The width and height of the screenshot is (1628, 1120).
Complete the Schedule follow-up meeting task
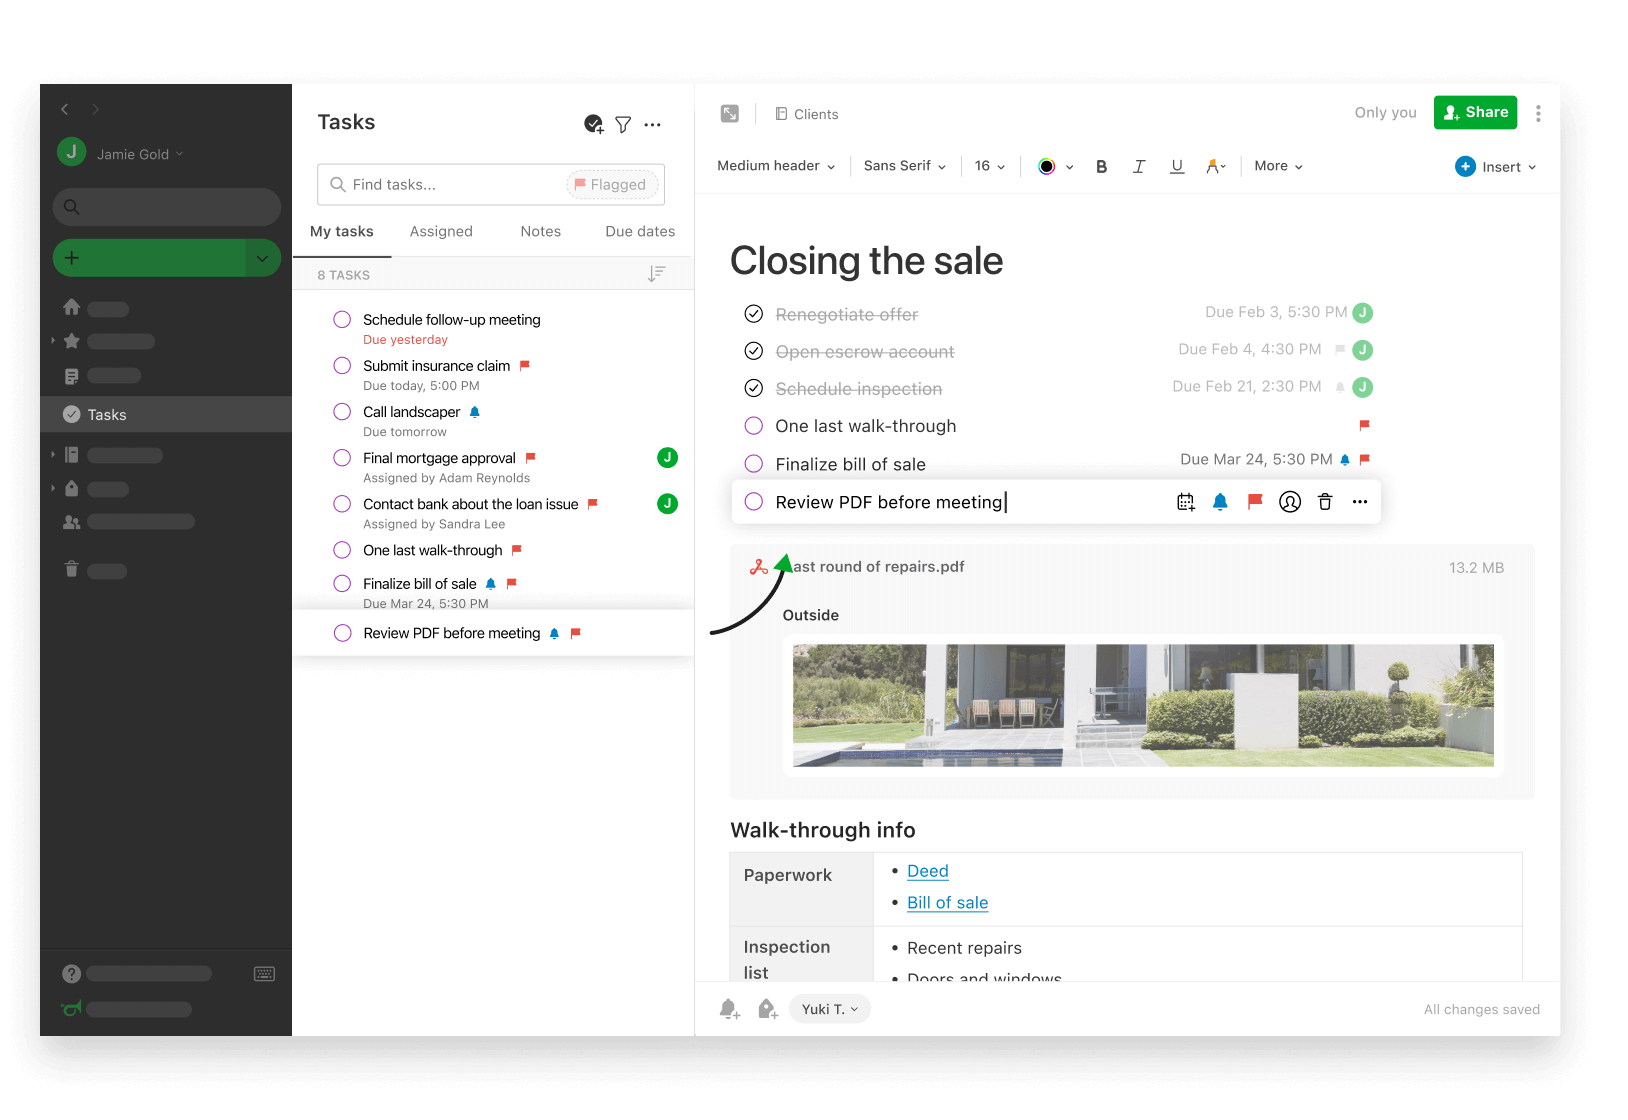(x=342, y=319)
